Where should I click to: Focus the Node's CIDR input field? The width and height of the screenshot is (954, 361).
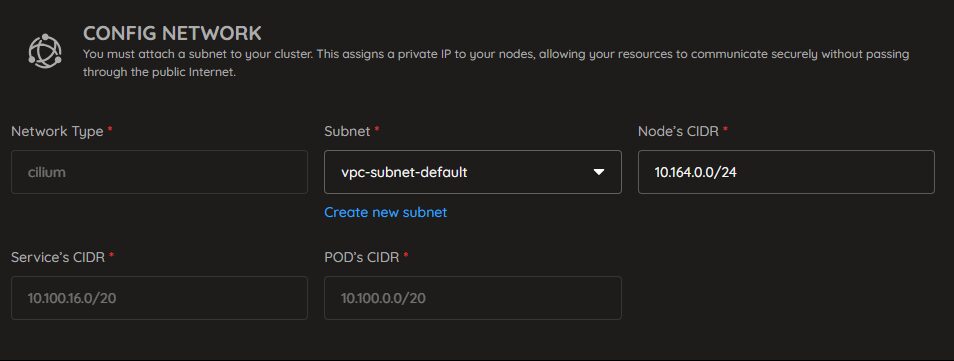coord(786,172)
